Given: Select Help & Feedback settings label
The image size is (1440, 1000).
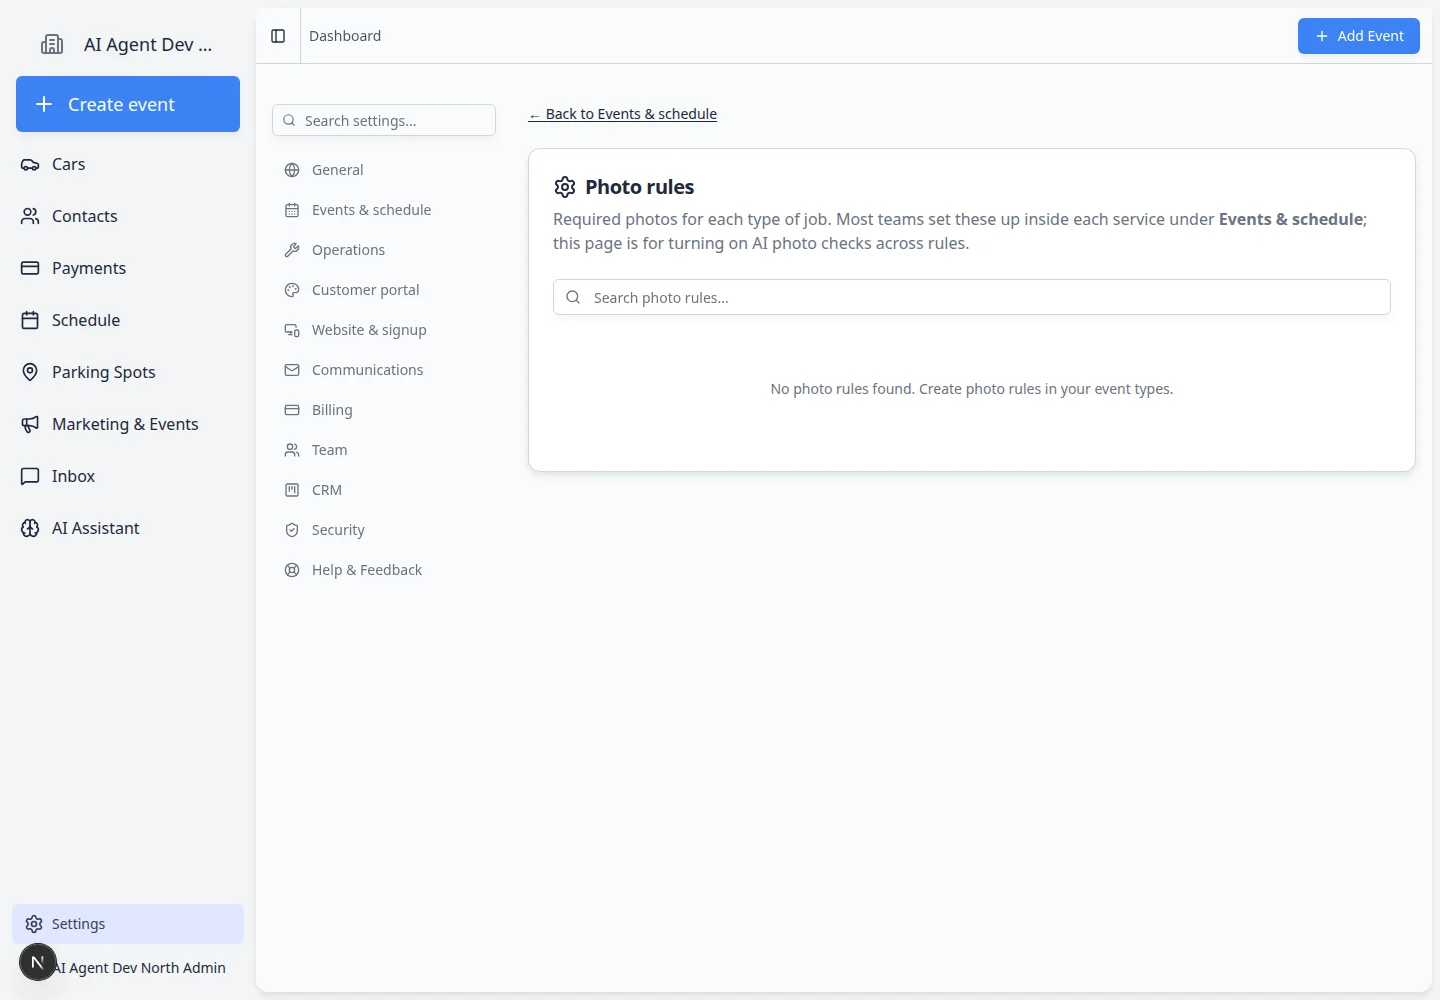Looking at the screenshot, I should click(x=367, y=570).
